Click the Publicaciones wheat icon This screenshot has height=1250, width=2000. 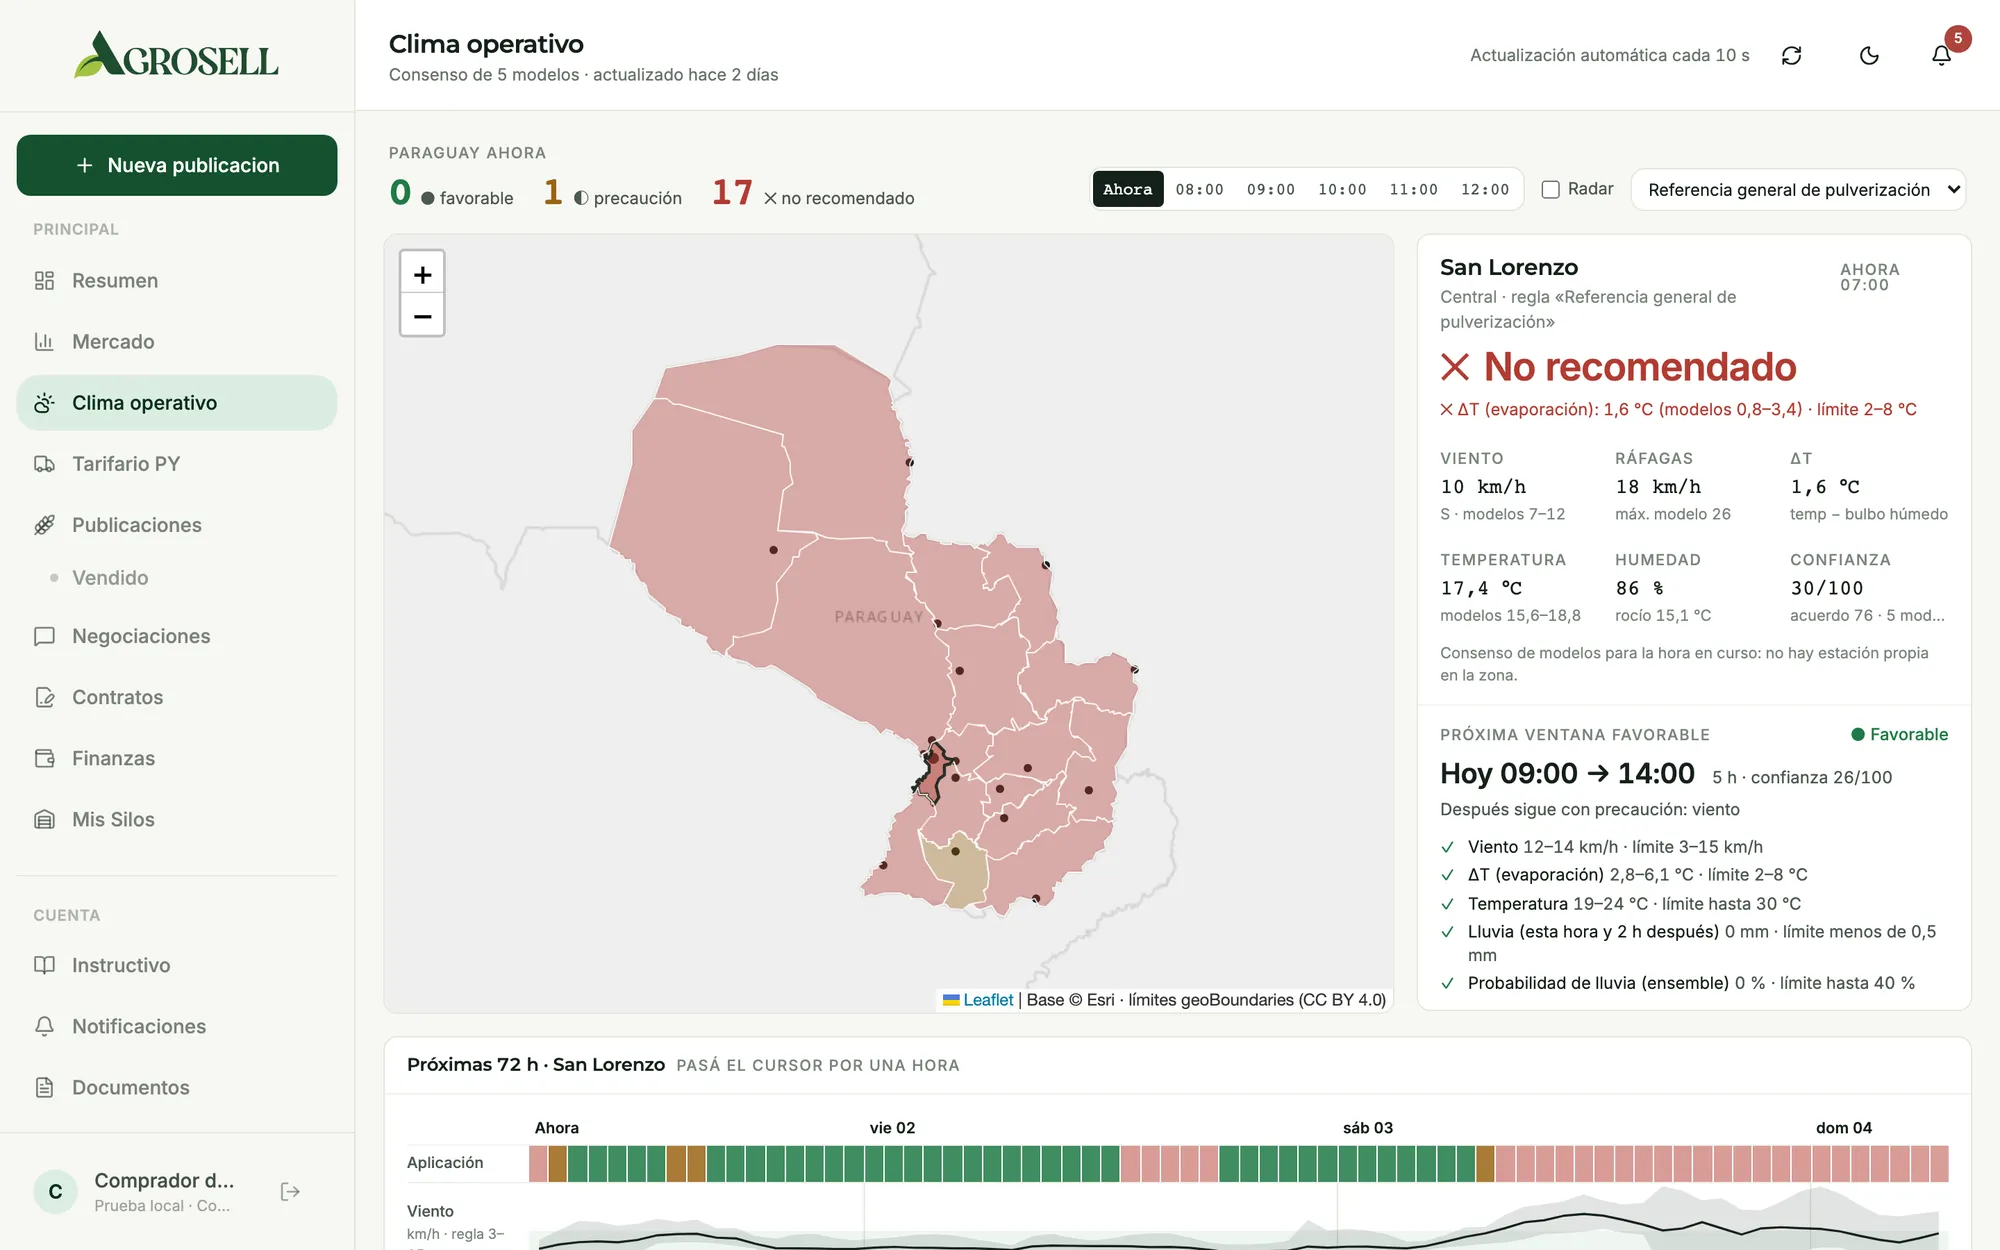[x=44, y=525]
